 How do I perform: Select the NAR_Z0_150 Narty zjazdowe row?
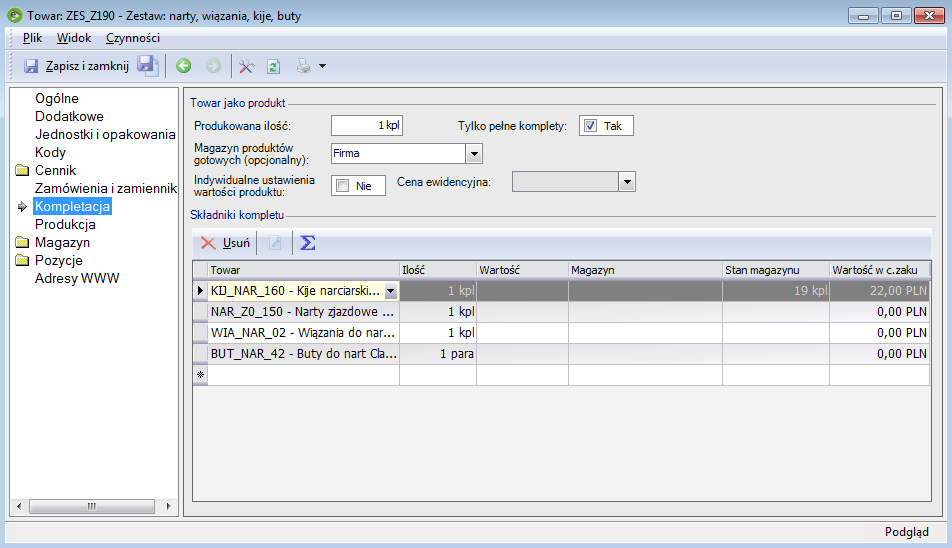coord(561,312)
